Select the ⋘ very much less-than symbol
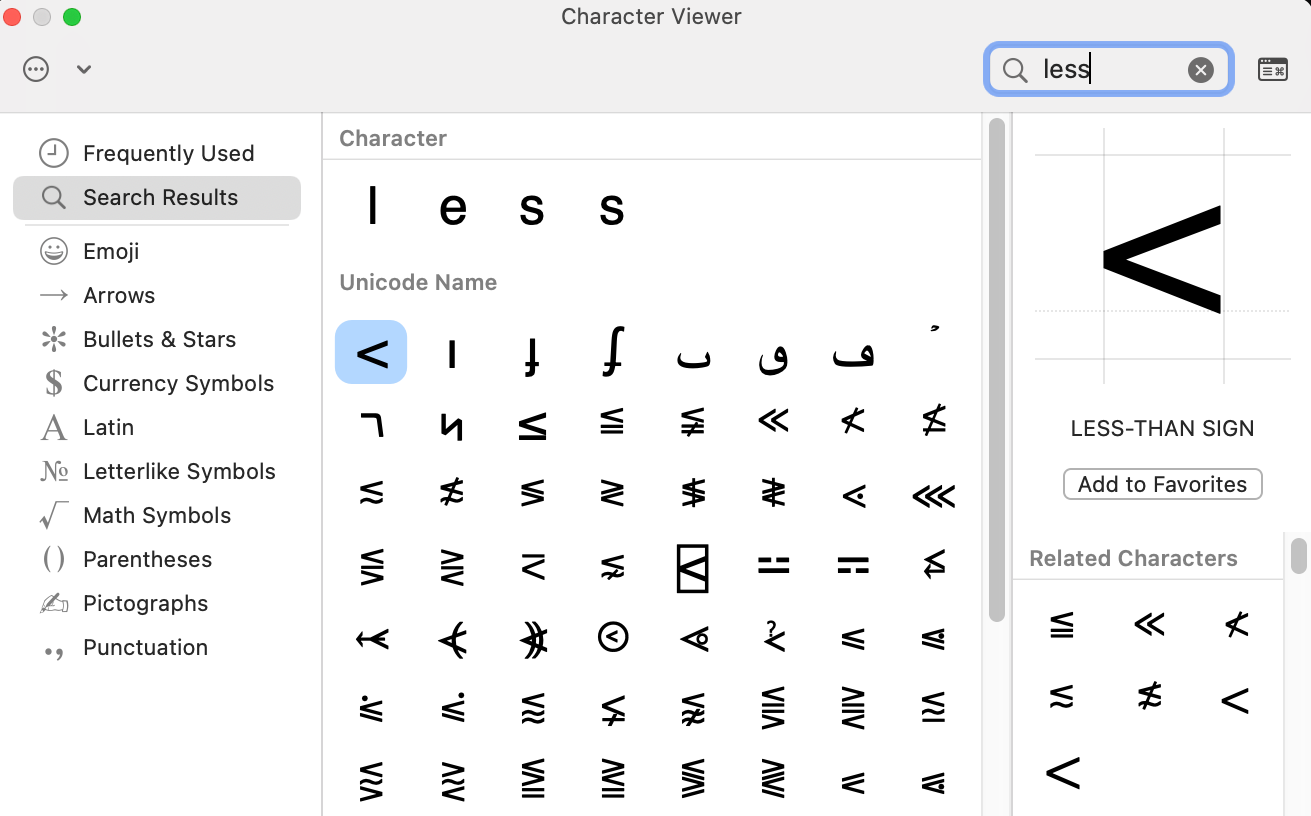The height and width of the screenshot is (816, 1311). [x=934, y=494]
